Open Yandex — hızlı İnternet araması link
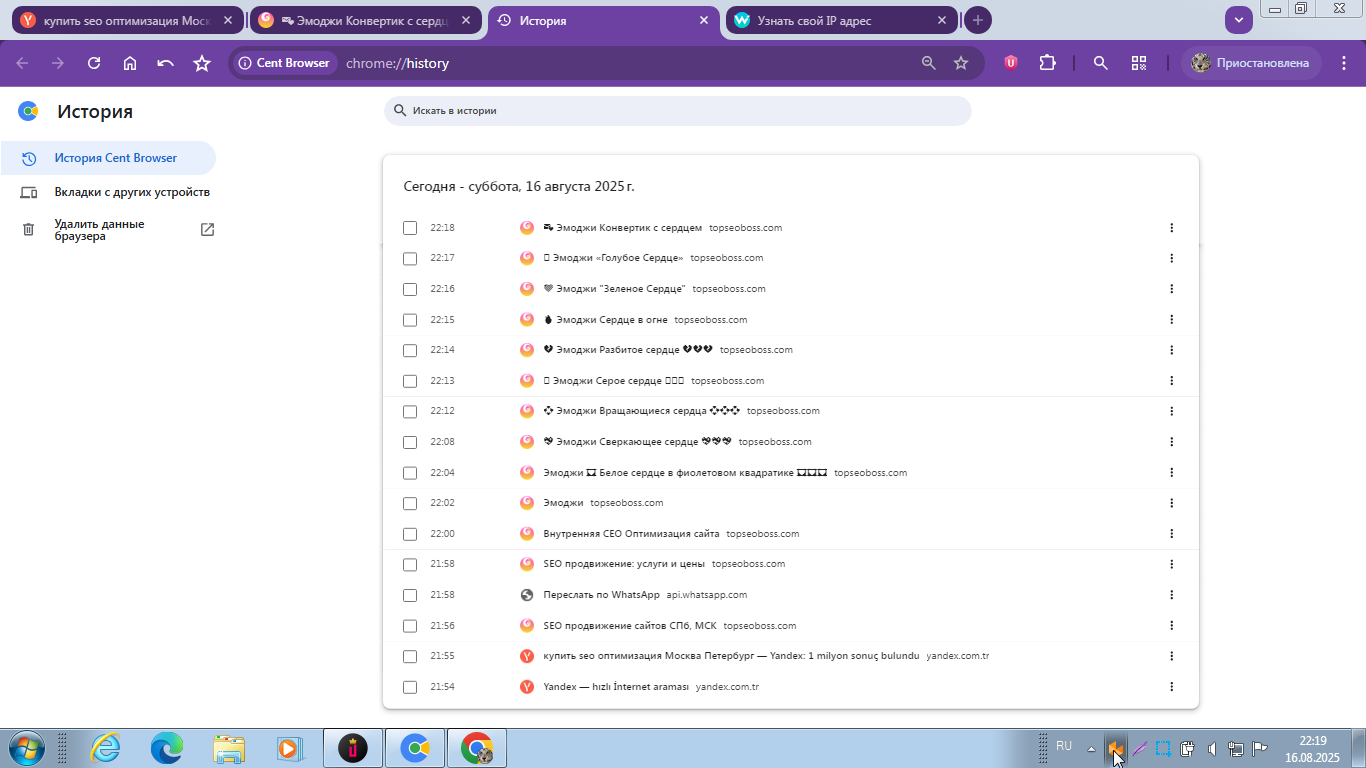The image size is (1366, 768). point(616,687)
